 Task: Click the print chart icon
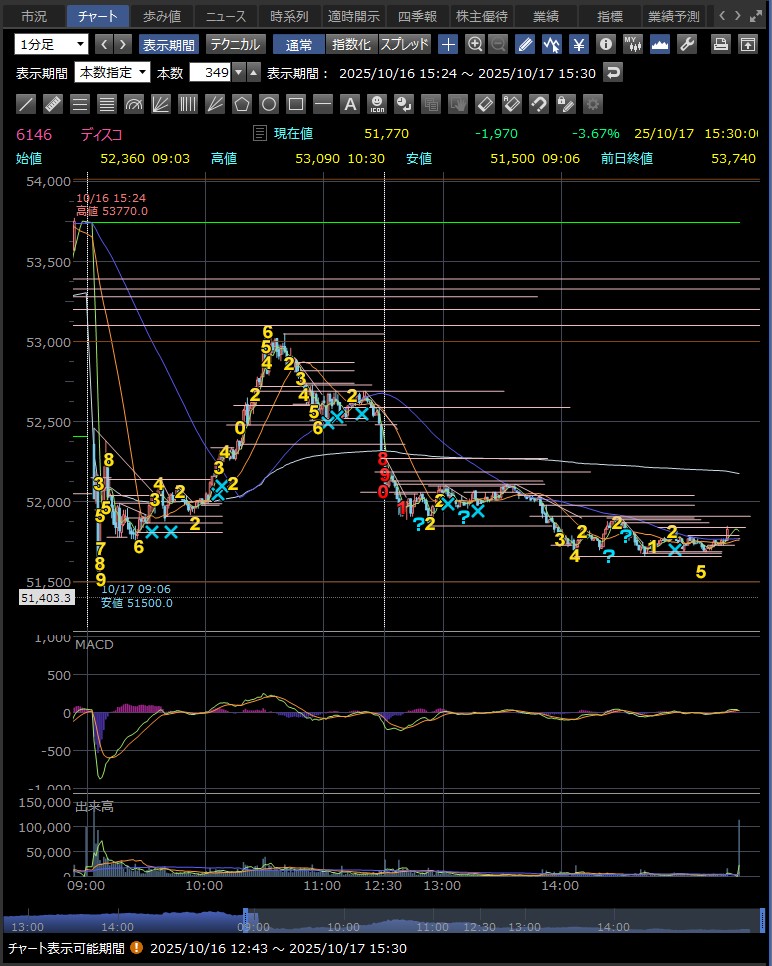pyautogui.click(x=720, y=44)
